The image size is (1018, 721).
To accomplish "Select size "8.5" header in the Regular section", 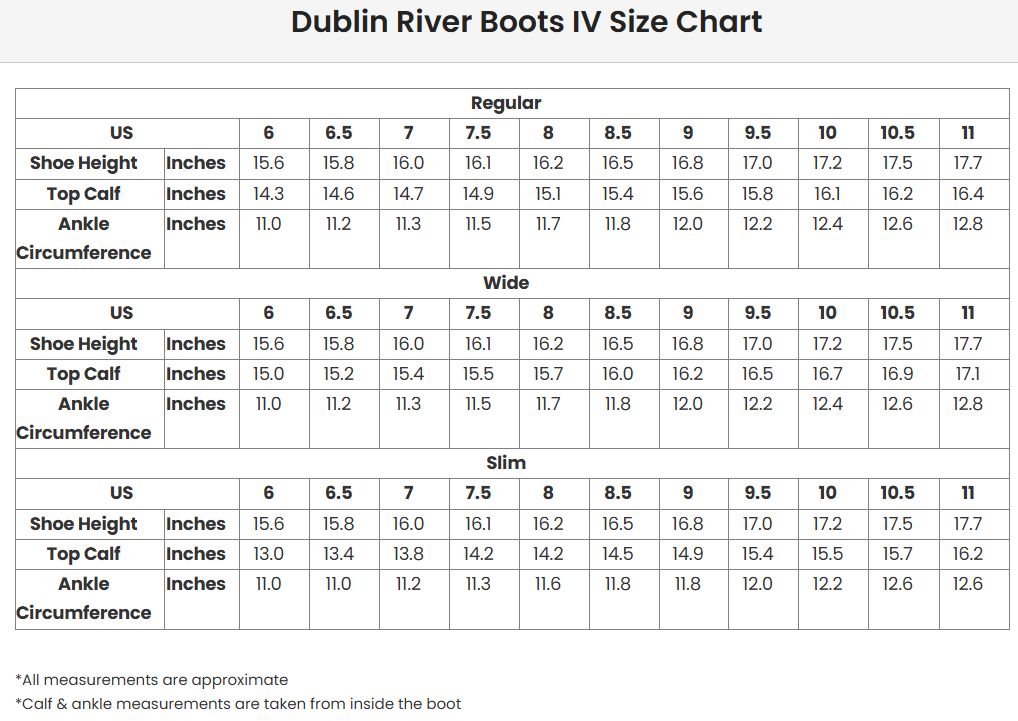I will tap(617, 133).
